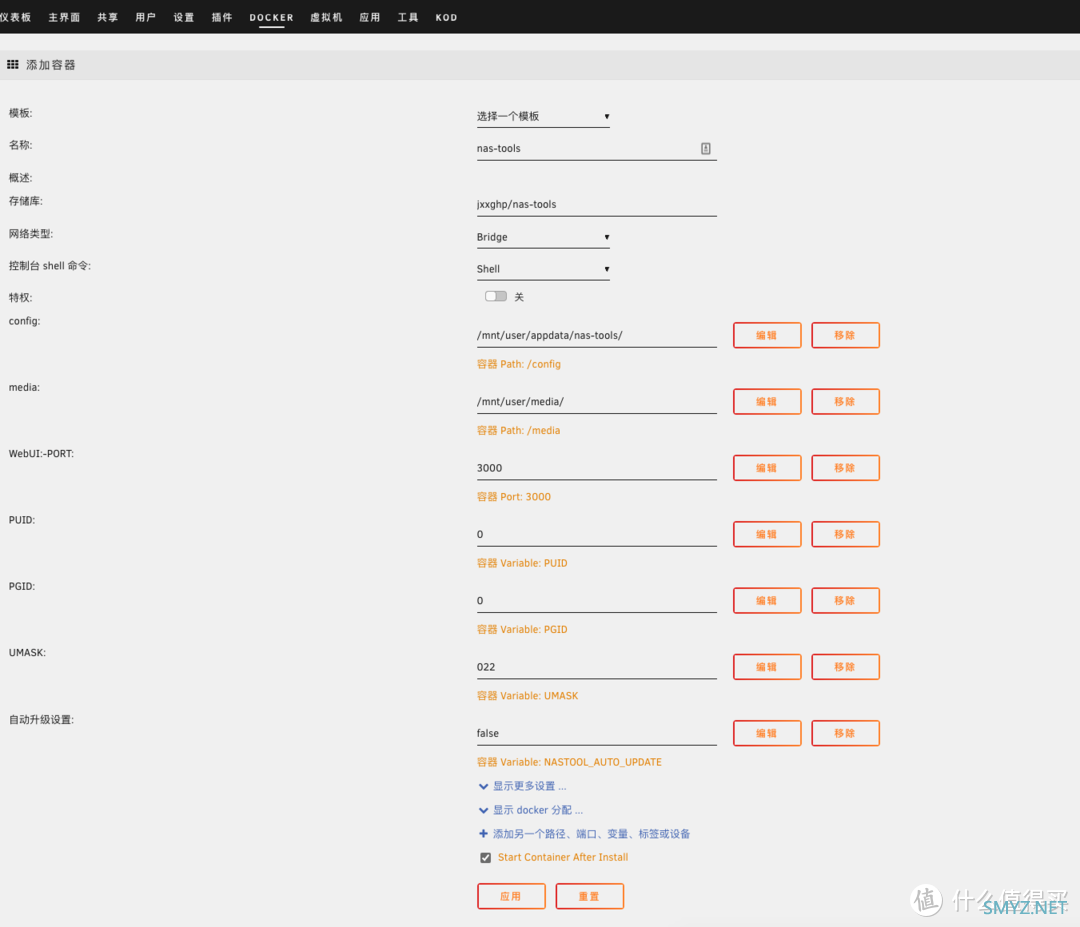Click 添加另一个路径、端口、变量、标签或设备 link

pos(591,834)
